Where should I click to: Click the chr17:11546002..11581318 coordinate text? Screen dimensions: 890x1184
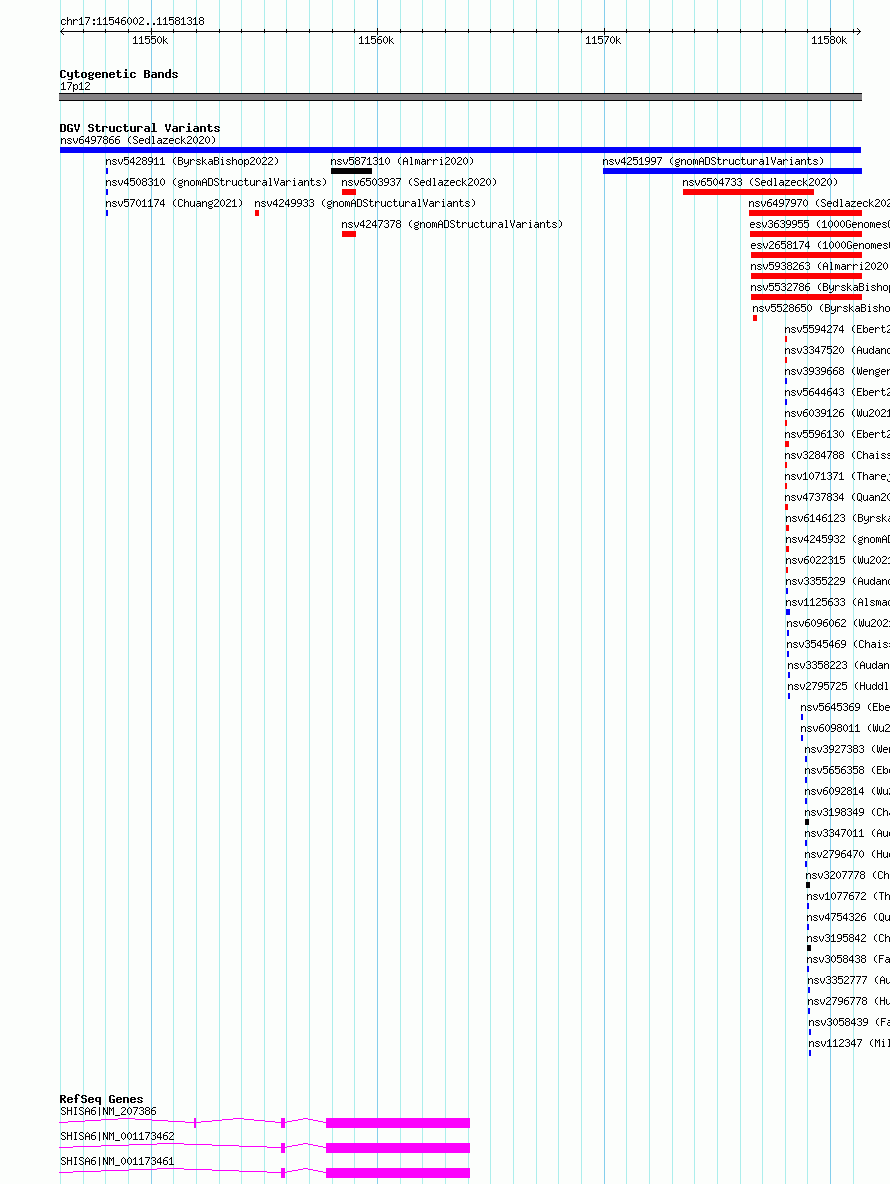pyautogui.click(x=132, y=21)
